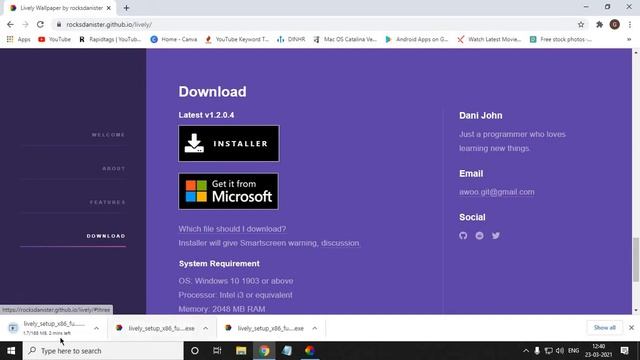
Task: Open the Action Center notifications
Action: point(624,351)
